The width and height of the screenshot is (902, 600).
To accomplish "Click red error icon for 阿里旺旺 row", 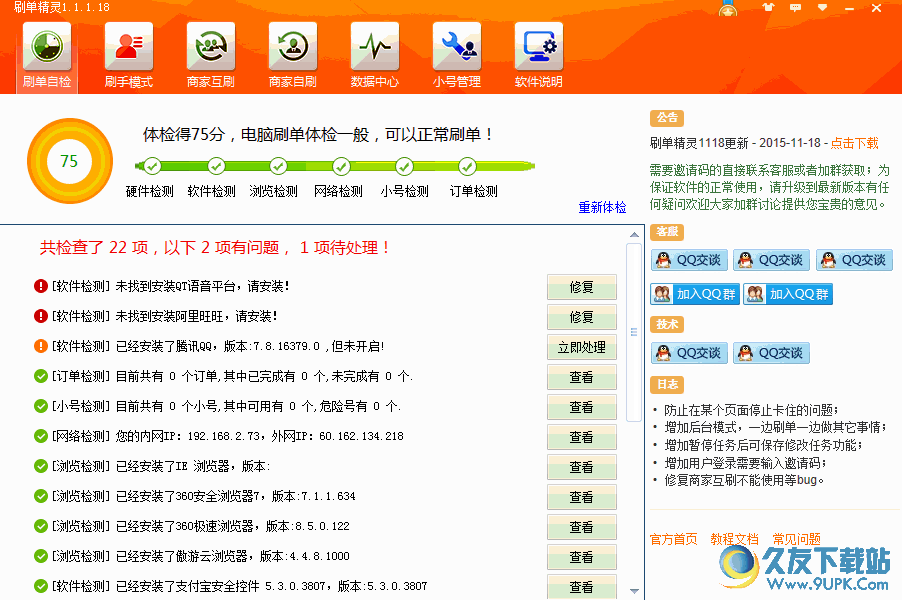I will 41,316.
